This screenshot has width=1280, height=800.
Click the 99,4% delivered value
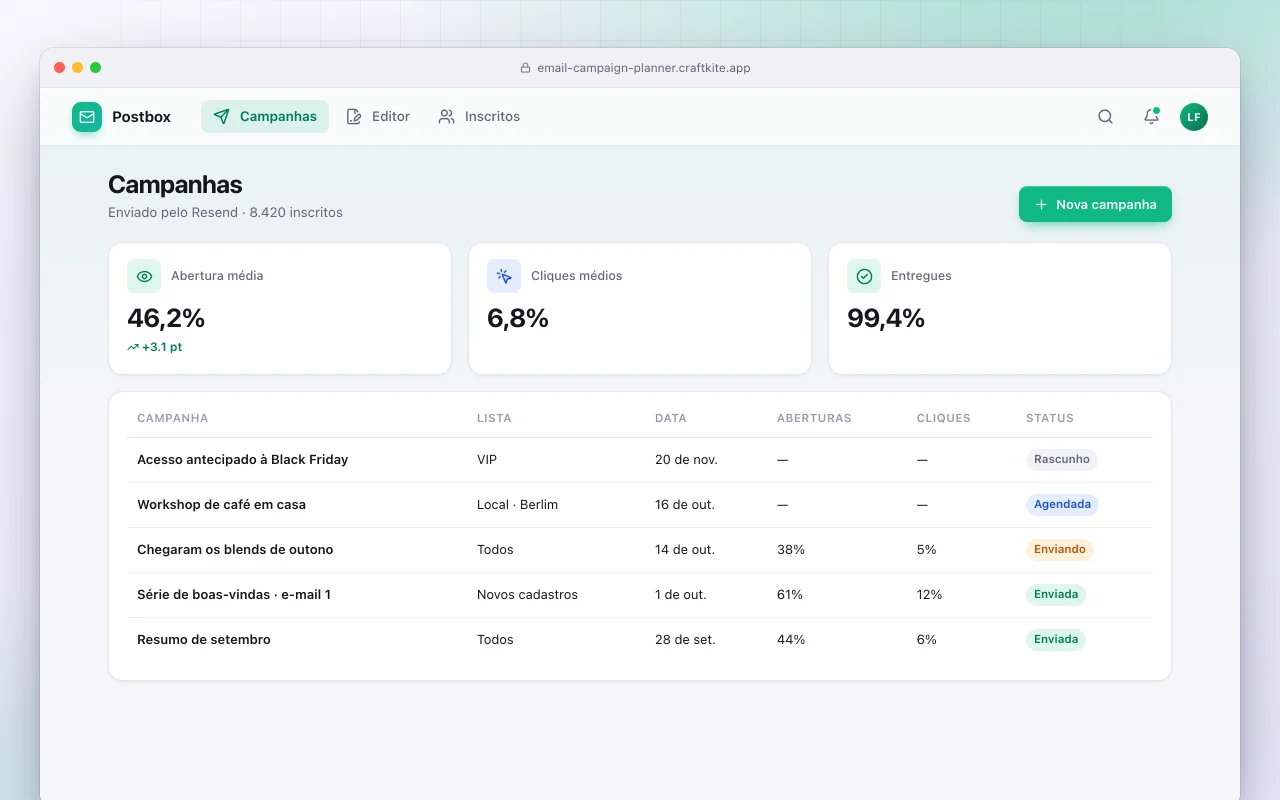click(886, 318)
